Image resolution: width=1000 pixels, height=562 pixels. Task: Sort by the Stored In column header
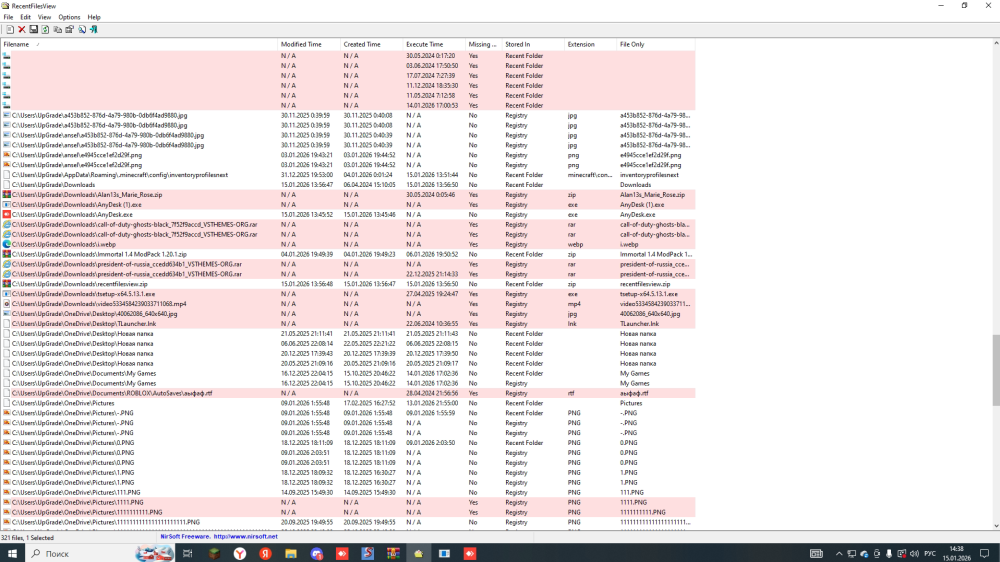coord(533,45)
